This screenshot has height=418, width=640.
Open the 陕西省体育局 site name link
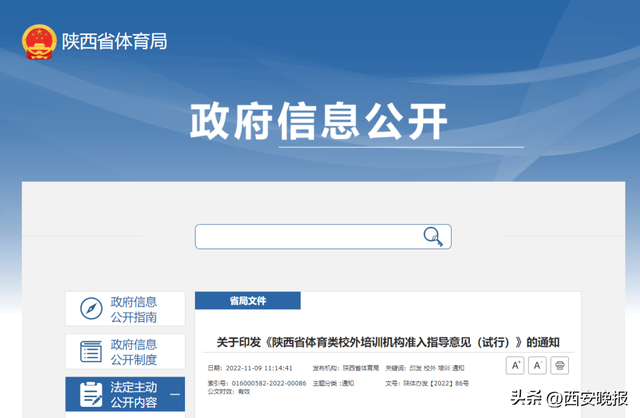pyautogui.click(x=114, y=42)
